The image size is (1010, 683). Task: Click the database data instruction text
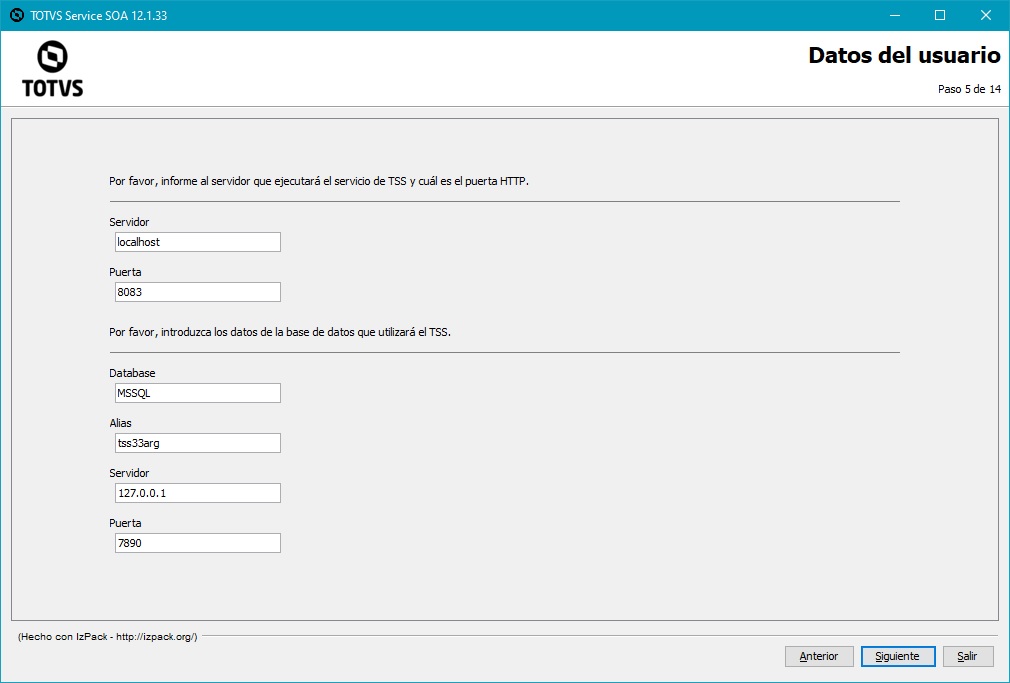(280, 332)
